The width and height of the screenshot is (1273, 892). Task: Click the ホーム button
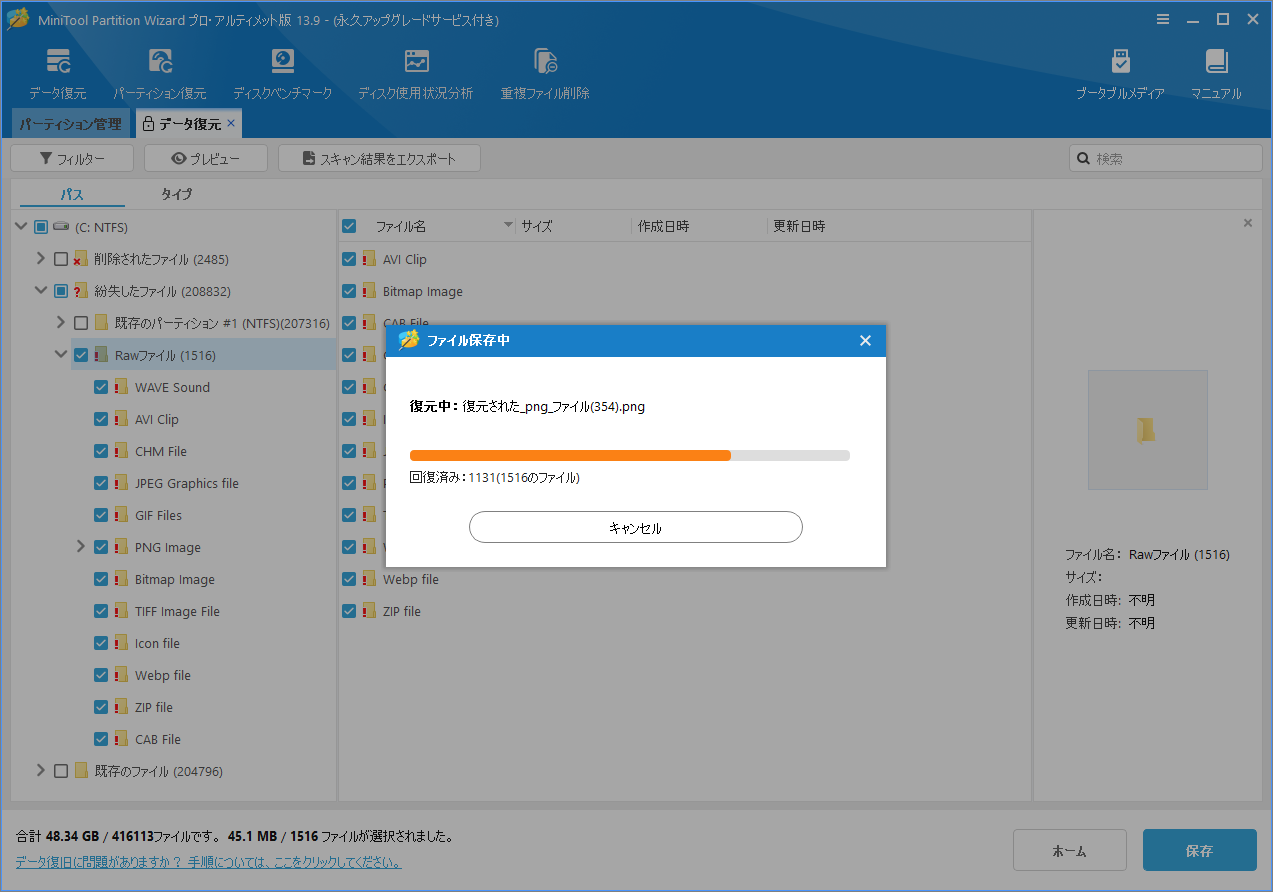1070,851
